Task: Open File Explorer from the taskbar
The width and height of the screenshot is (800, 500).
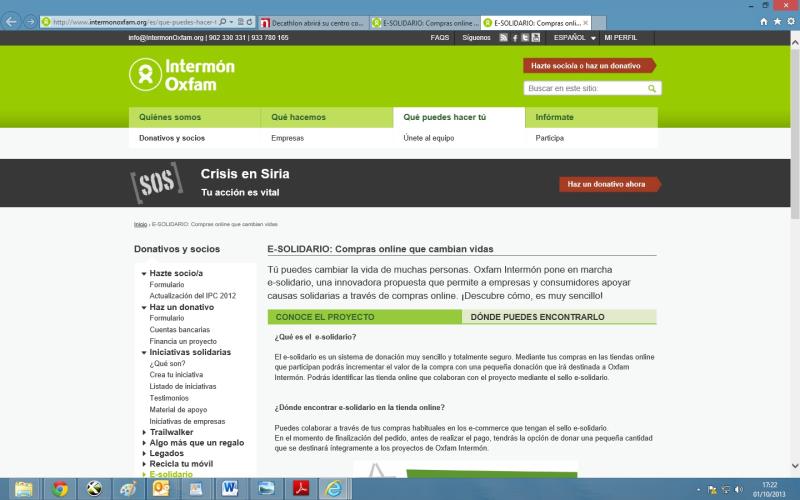Action: click(x=23, y=489)
